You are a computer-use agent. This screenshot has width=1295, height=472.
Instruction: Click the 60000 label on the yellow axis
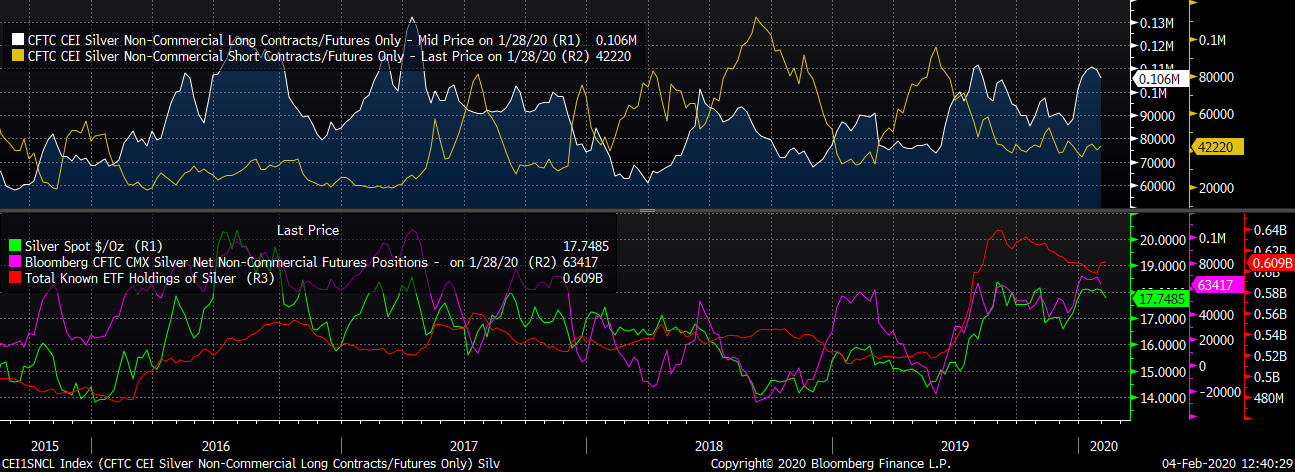tap(1218, 116)
